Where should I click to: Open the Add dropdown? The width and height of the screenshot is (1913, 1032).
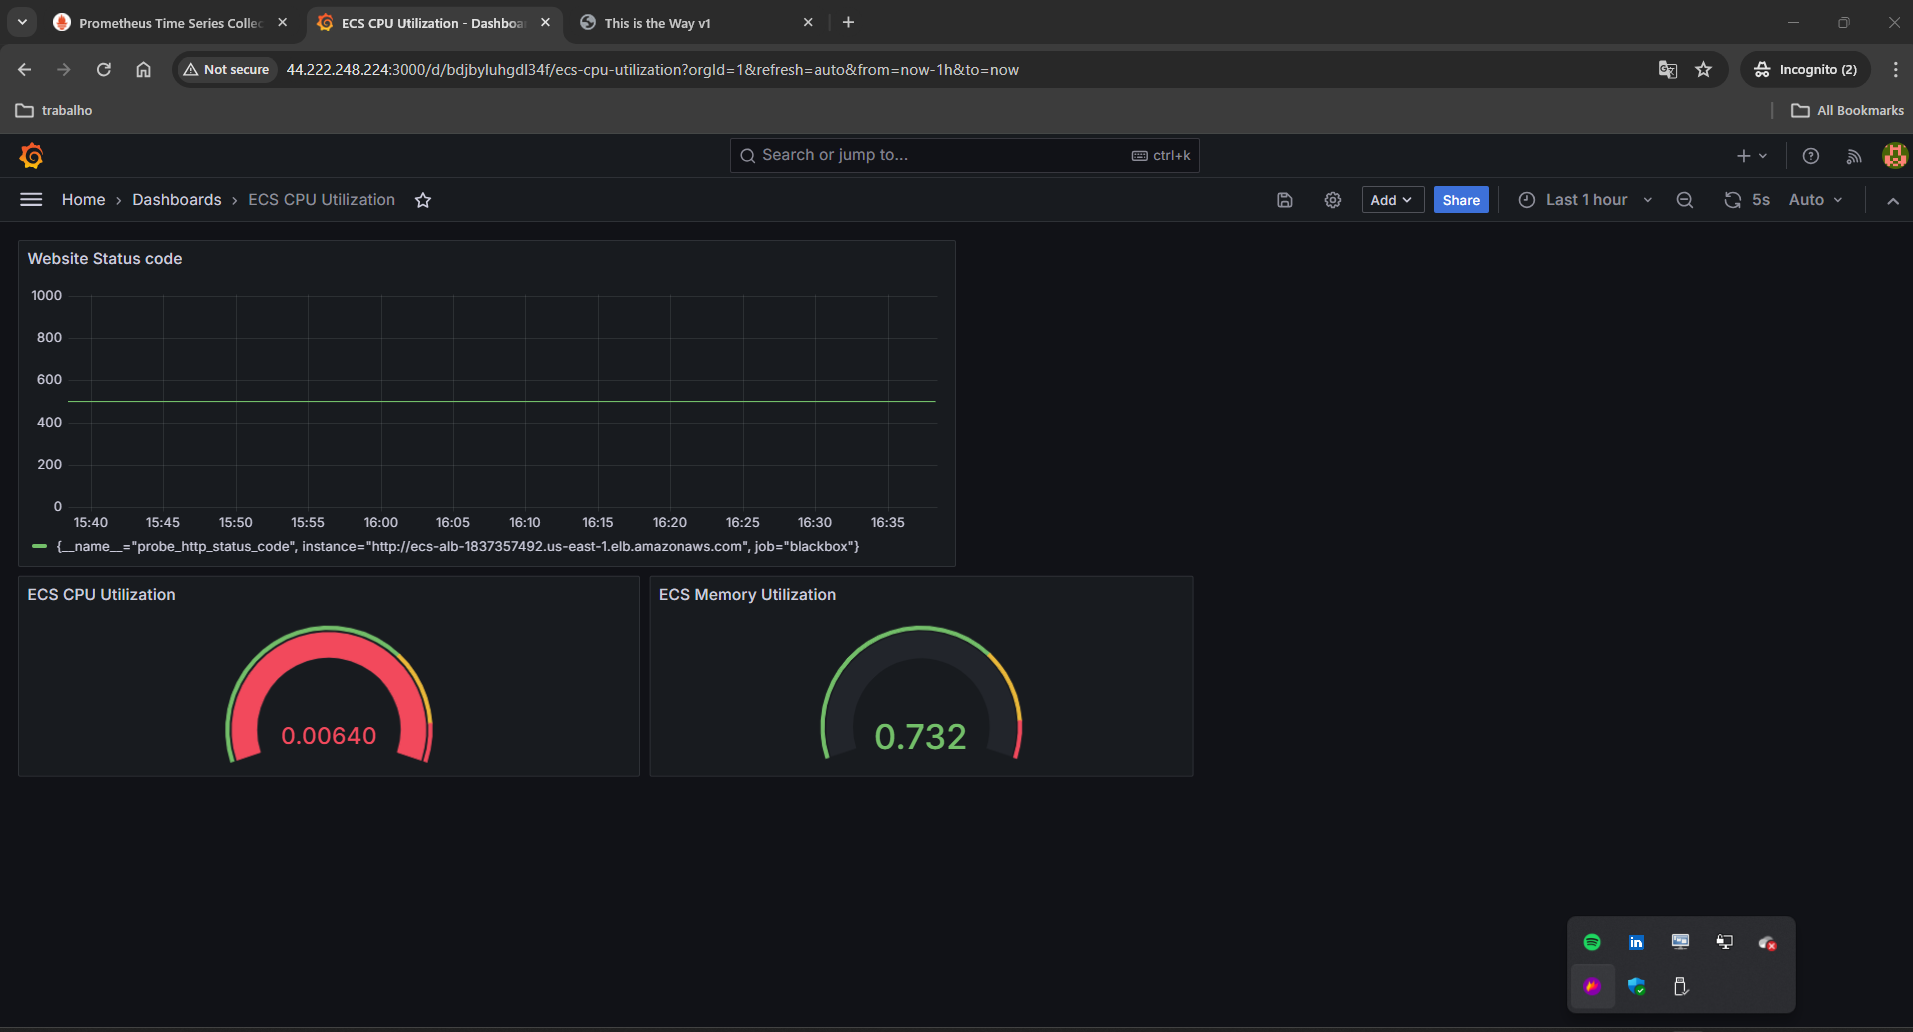point(1392,200)
